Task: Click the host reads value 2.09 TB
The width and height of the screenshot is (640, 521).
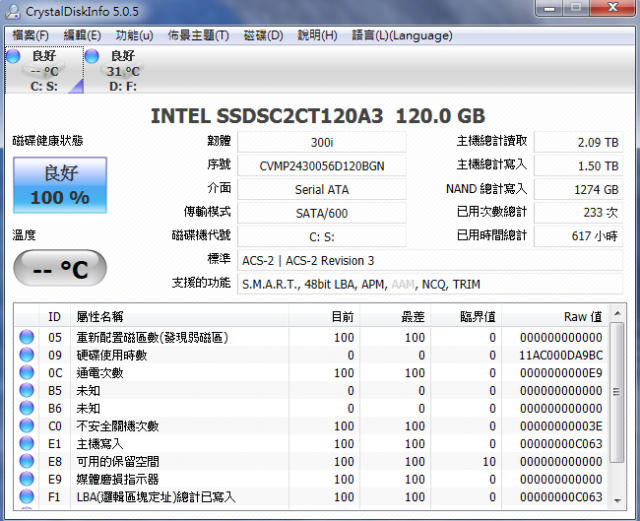Action: (578, 142)
